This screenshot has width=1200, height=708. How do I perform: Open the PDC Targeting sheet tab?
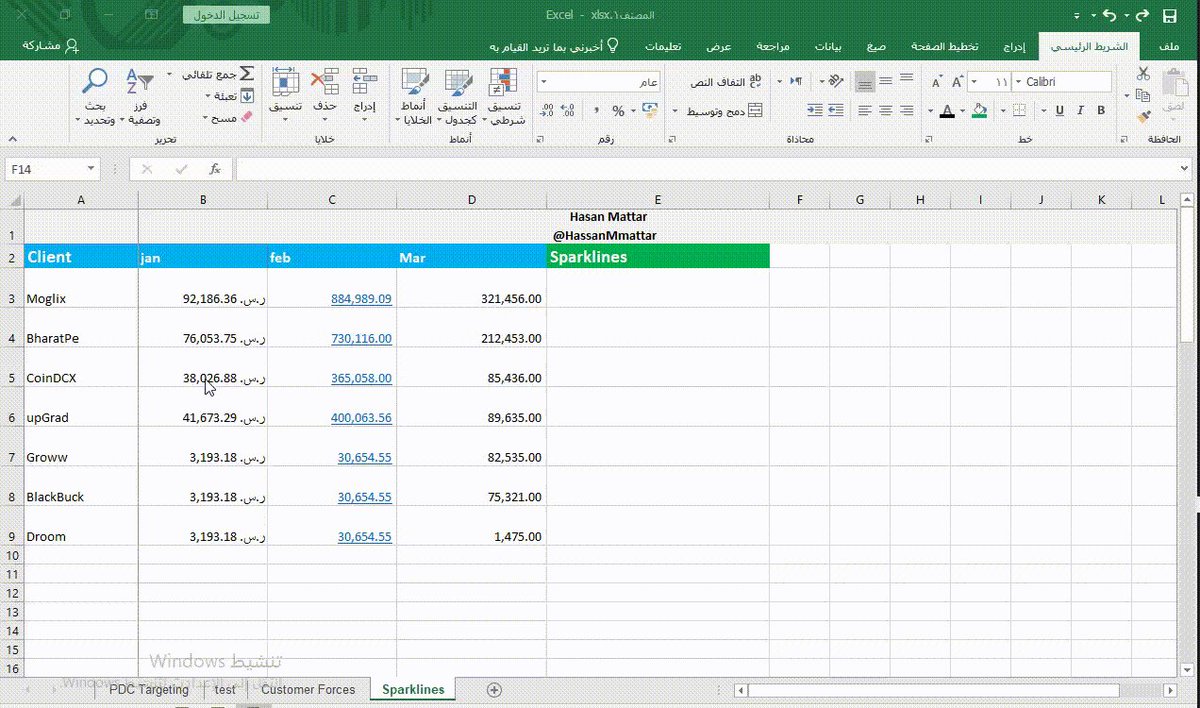pyautogui.click(x=149, y=689)
